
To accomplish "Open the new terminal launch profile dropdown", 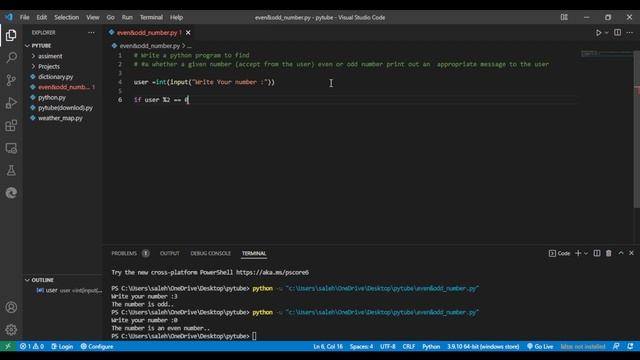I will [586, 253].
